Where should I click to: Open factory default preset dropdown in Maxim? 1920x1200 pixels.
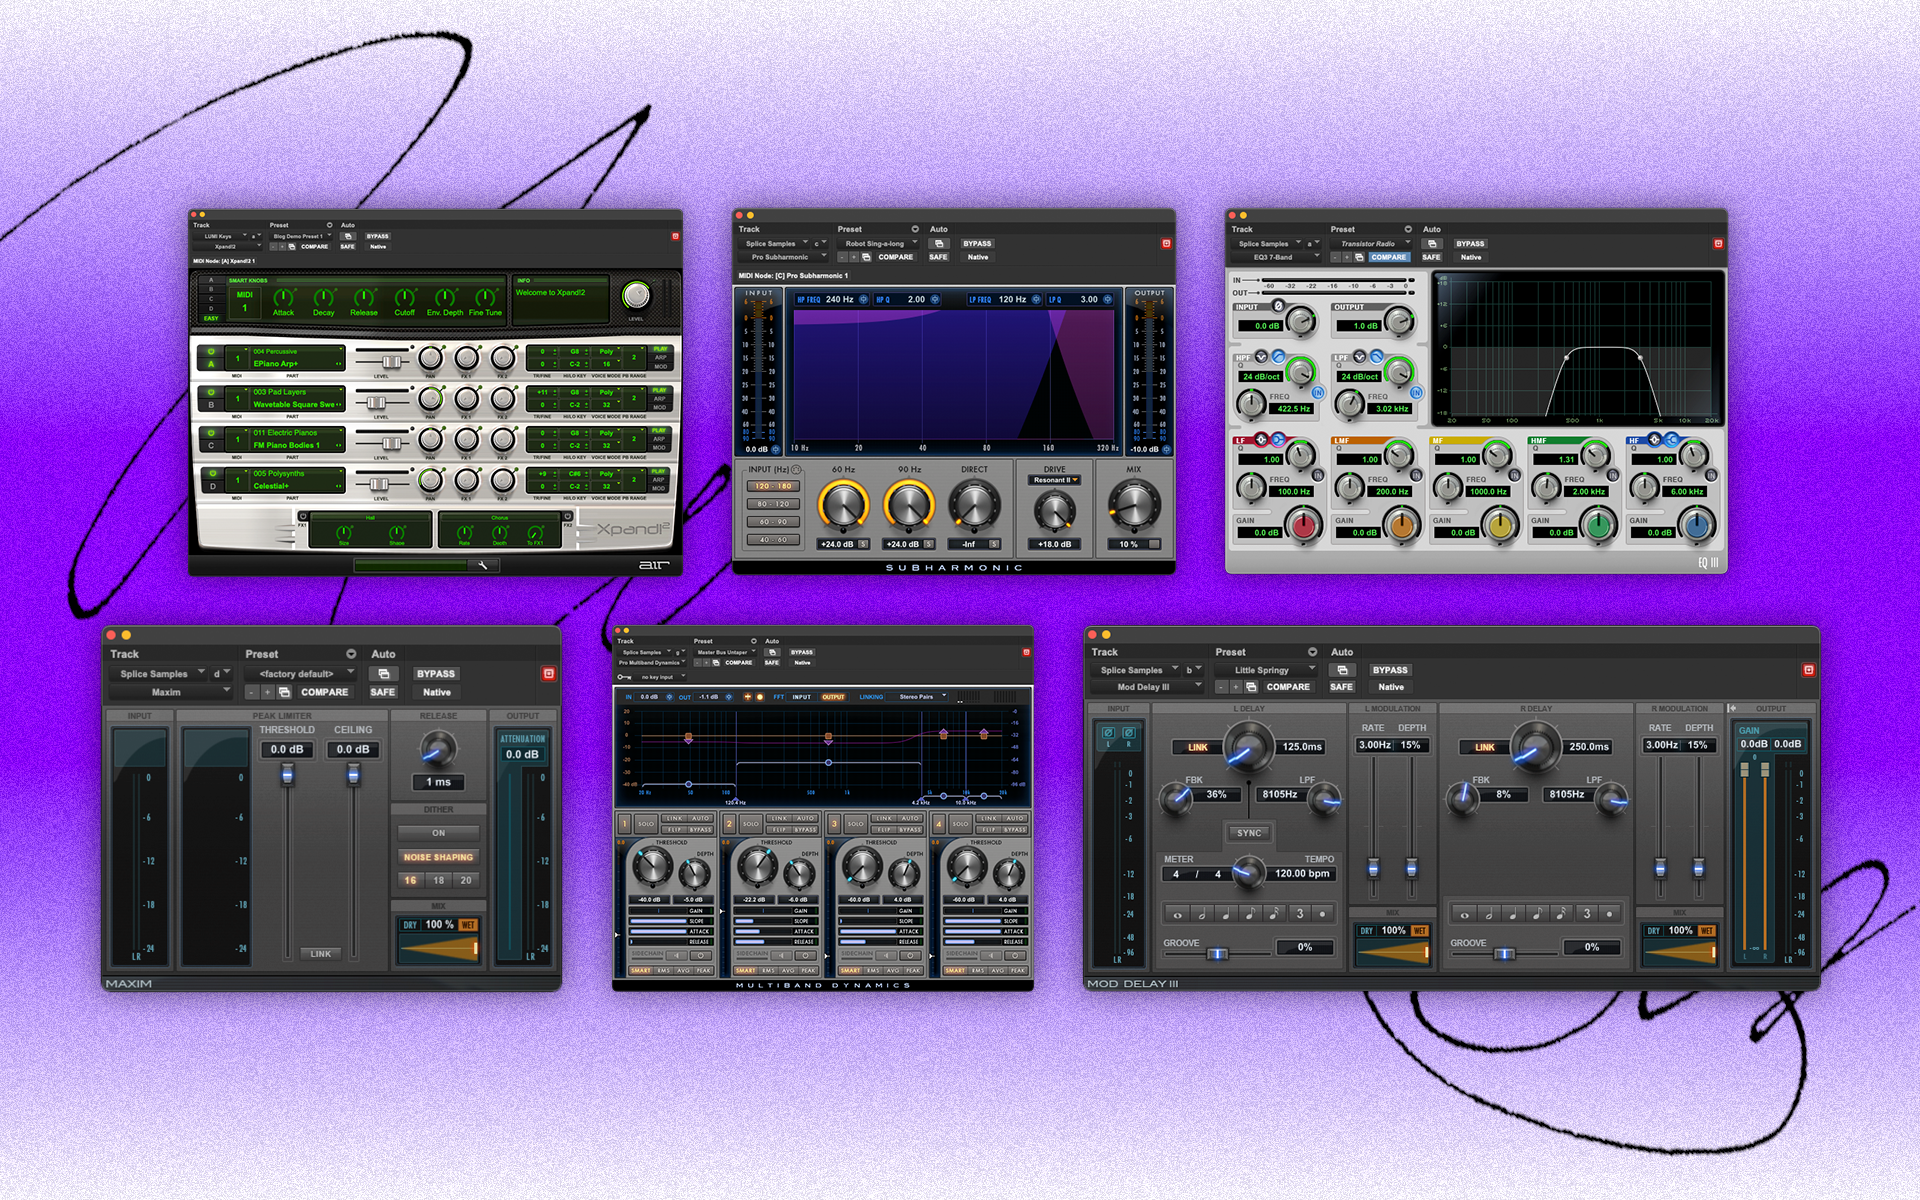click(x=301, y=674)
